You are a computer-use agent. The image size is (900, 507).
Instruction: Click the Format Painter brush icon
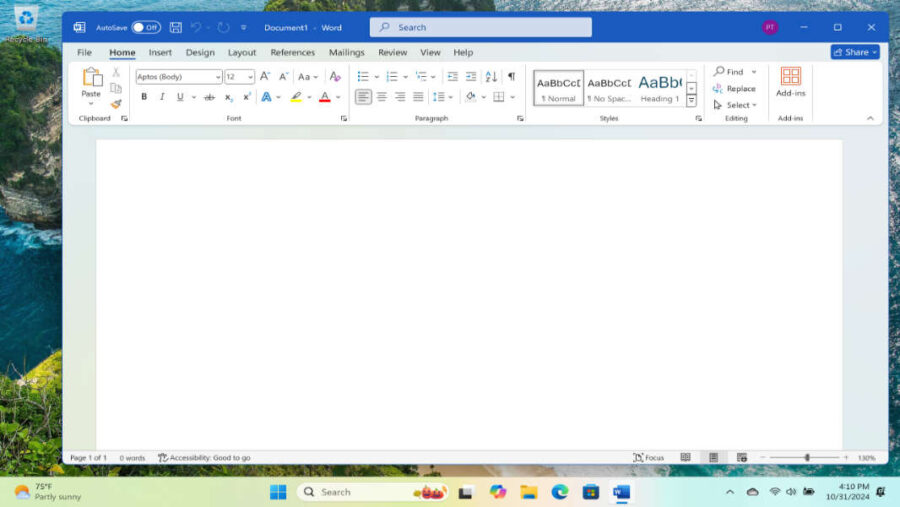point(116,104)
